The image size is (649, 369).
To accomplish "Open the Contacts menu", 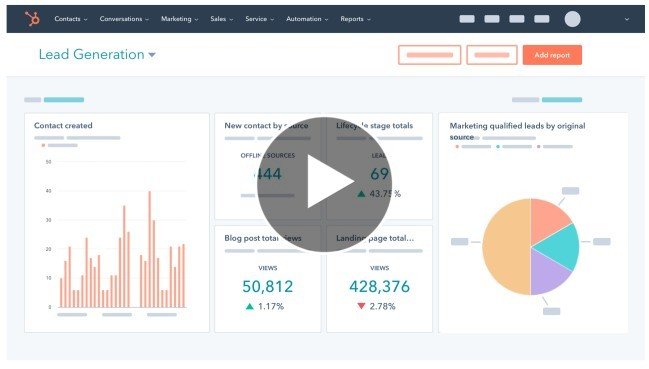I will coord(71,19).
